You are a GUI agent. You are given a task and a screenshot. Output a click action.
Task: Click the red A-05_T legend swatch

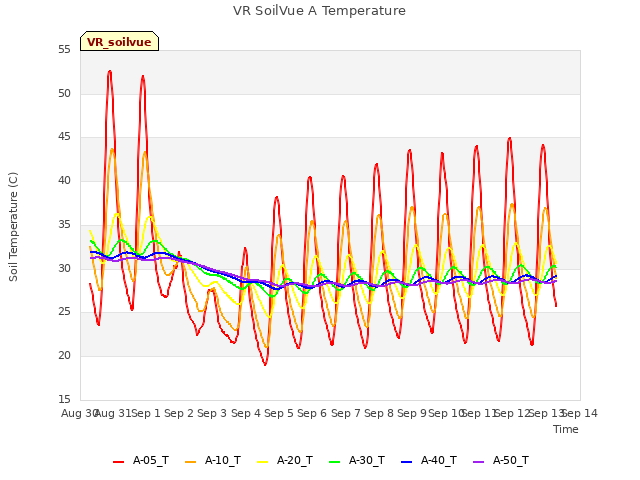click(118, 462)
